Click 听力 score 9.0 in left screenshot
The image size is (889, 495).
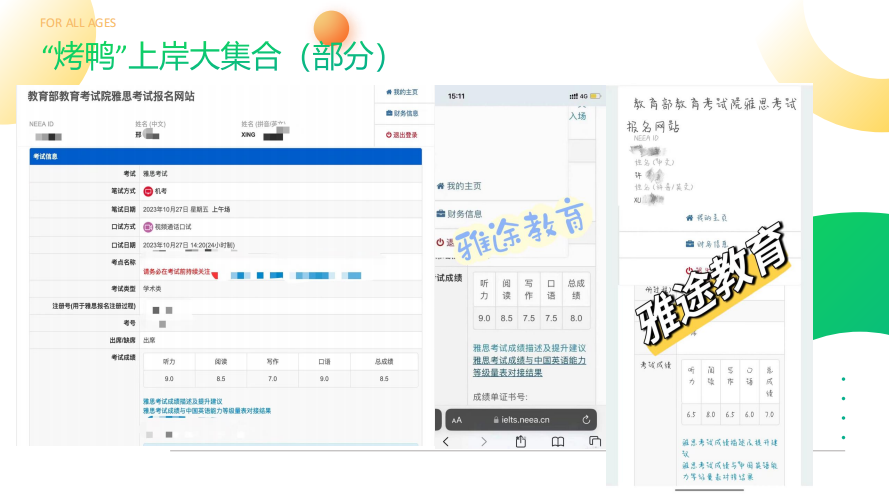click(x=169, y=379)
